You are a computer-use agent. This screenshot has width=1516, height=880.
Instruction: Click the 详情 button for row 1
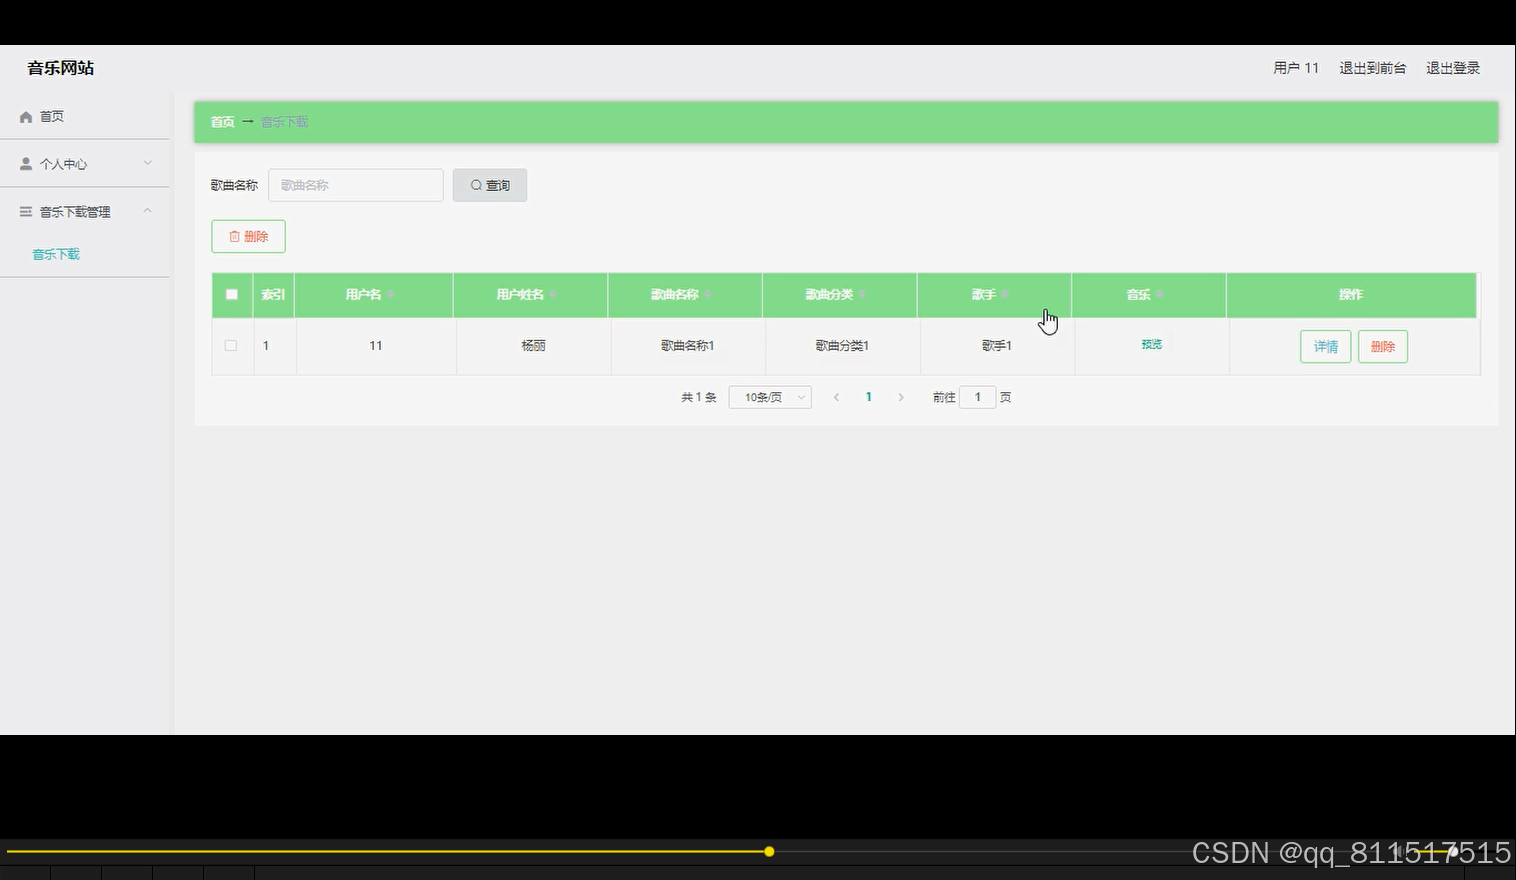pos(1326,347)
